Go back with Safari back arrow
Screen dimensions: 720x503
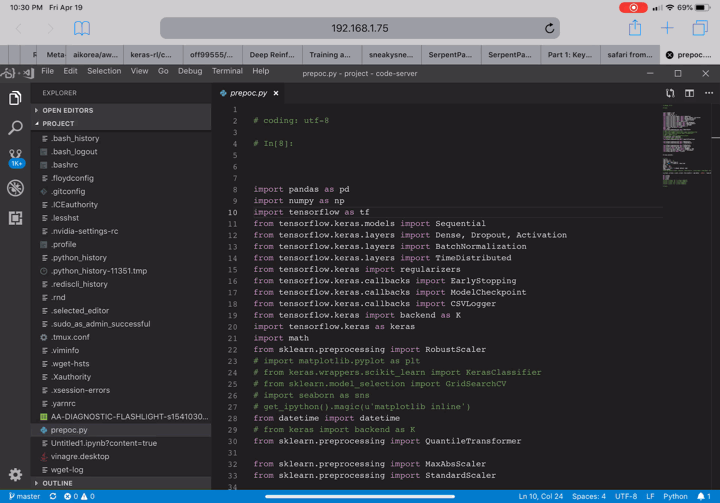19,28
